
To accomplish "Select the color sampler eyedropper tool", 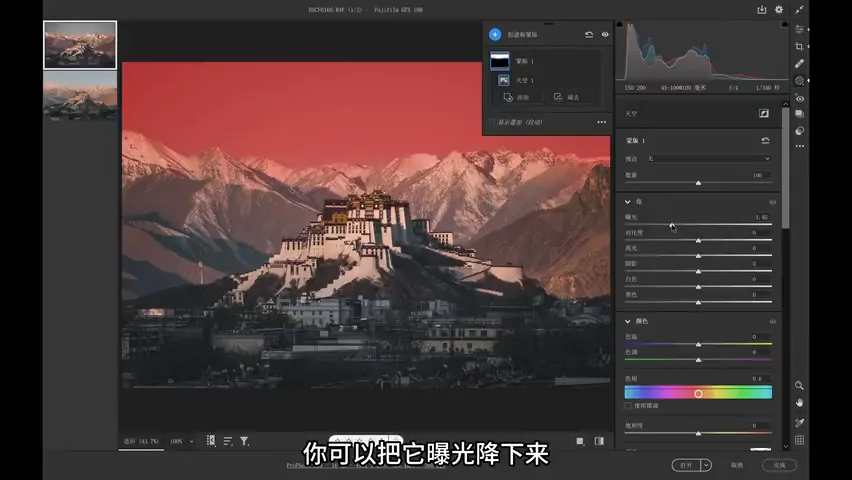I will tap(799, 423).
